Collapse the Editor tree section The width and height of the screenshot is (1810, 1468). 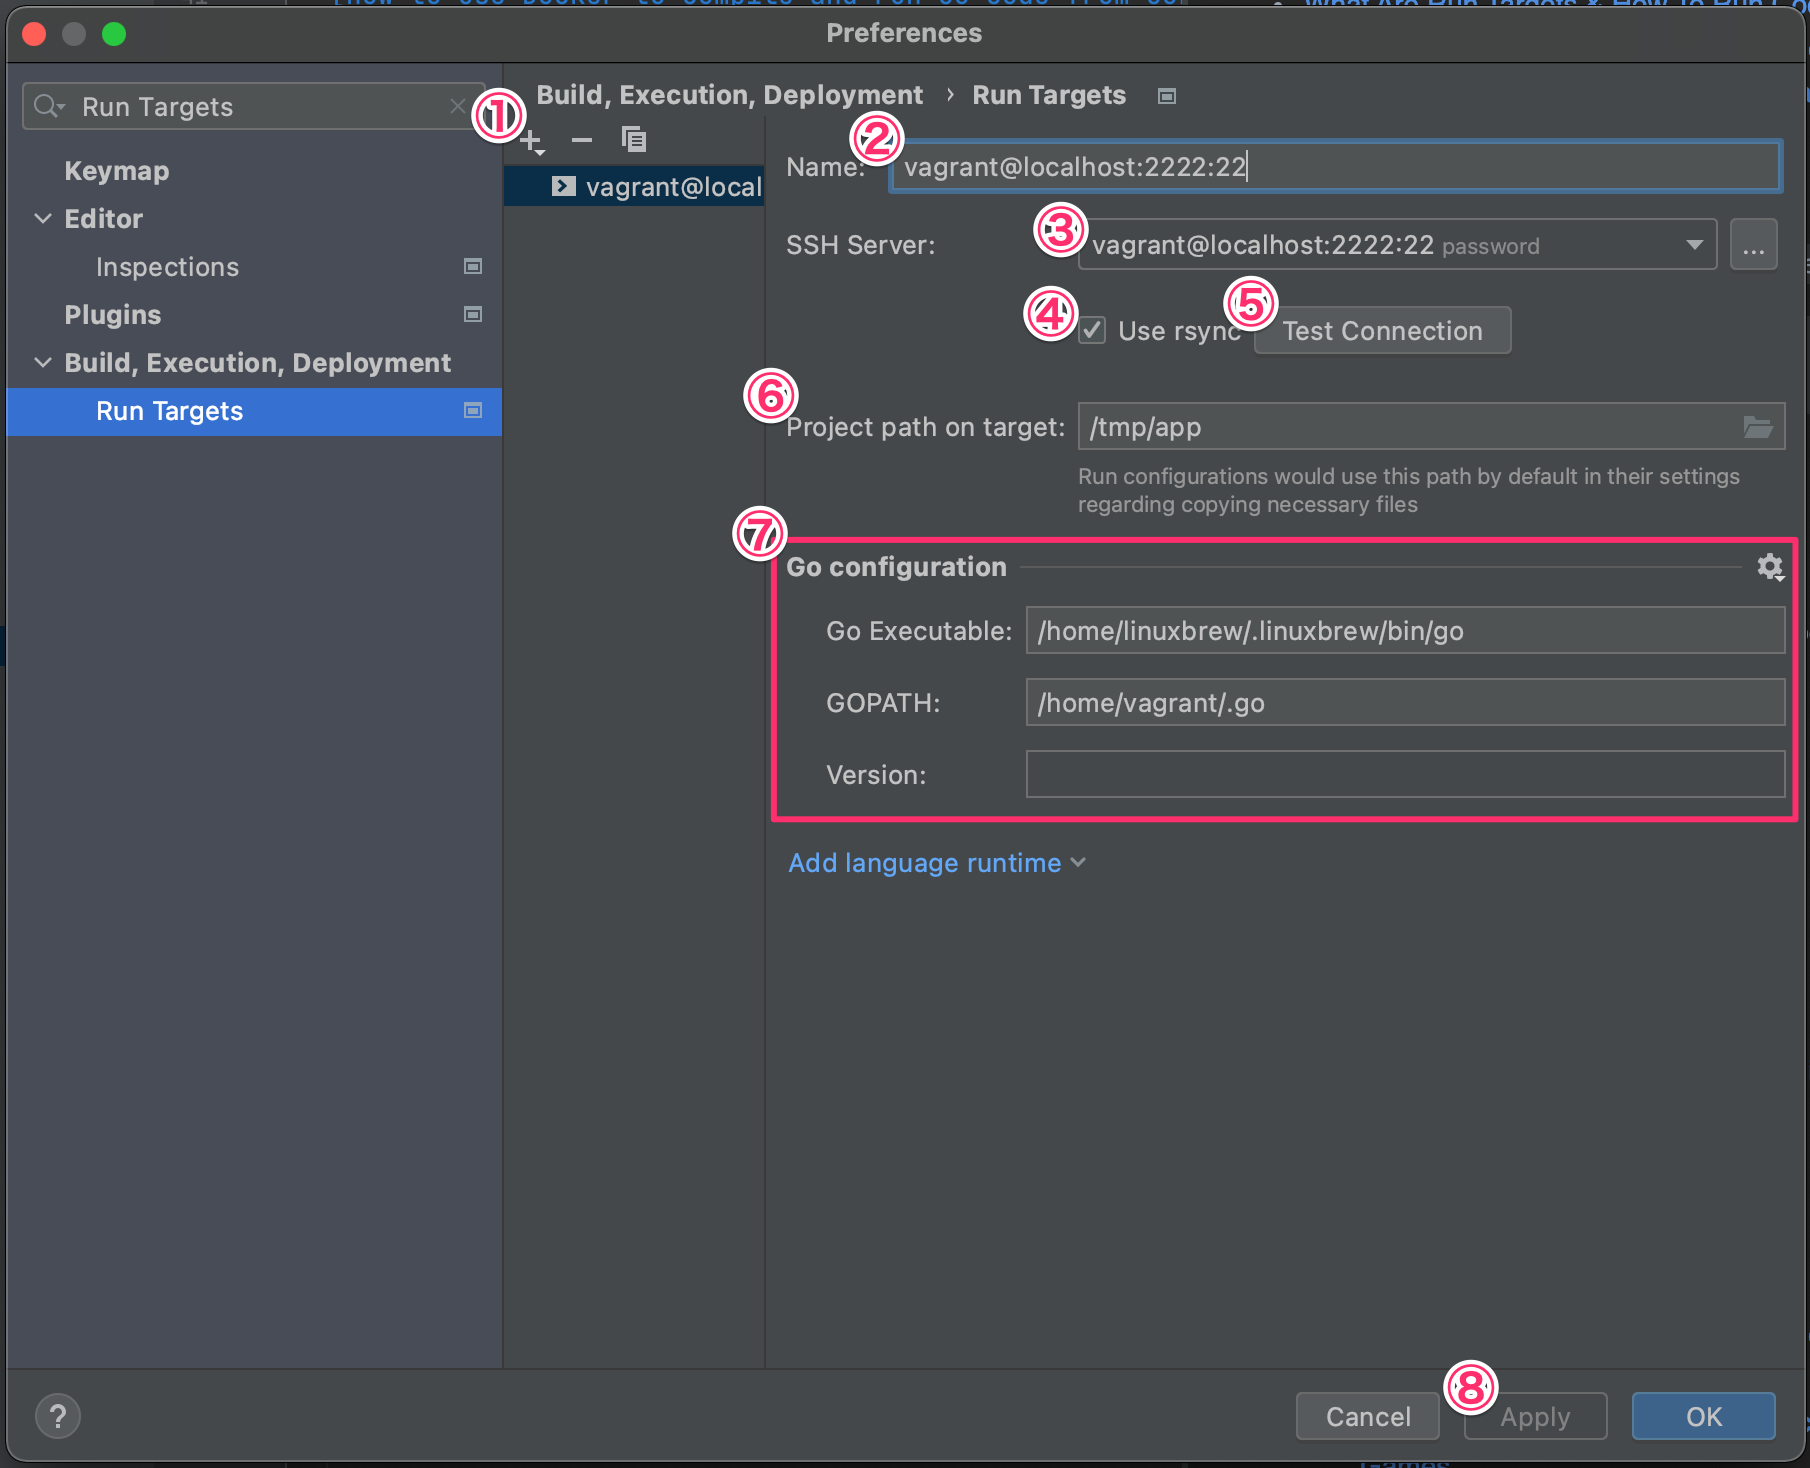[43, 218]
